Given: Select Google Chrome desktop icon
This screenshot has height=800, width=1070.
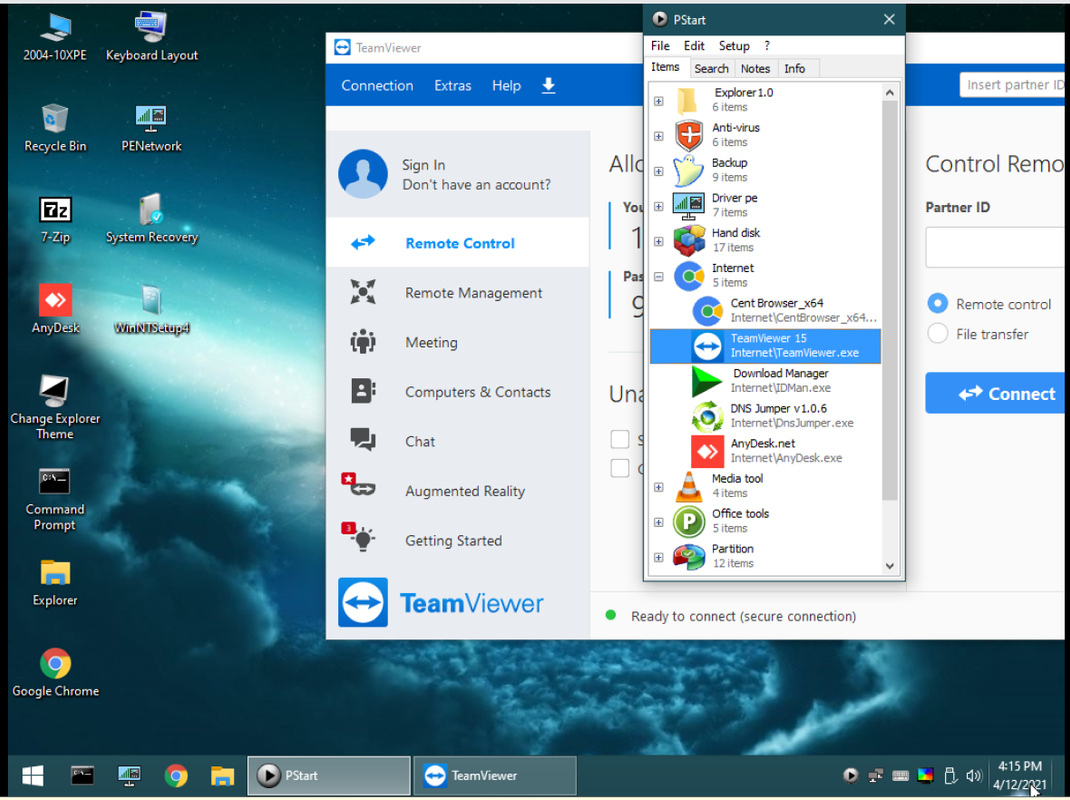Looking at the screenshot, I should (55, 673).
